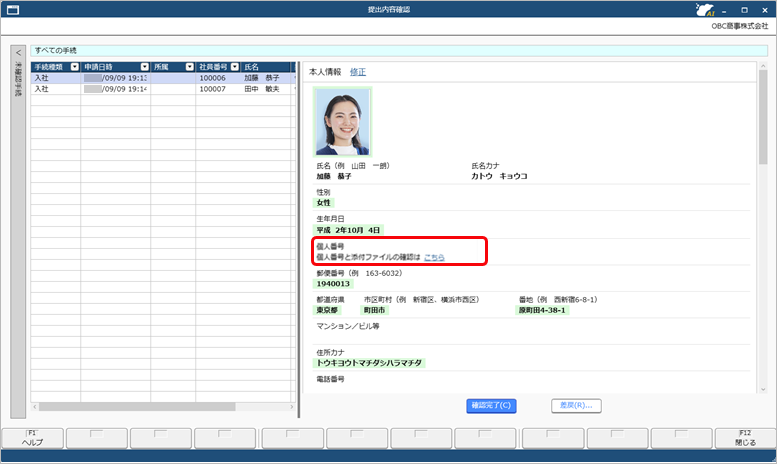The image size is (777, 464).
Task: Click the 修正 link beside 本人情報
Action: tap(357, 72)
